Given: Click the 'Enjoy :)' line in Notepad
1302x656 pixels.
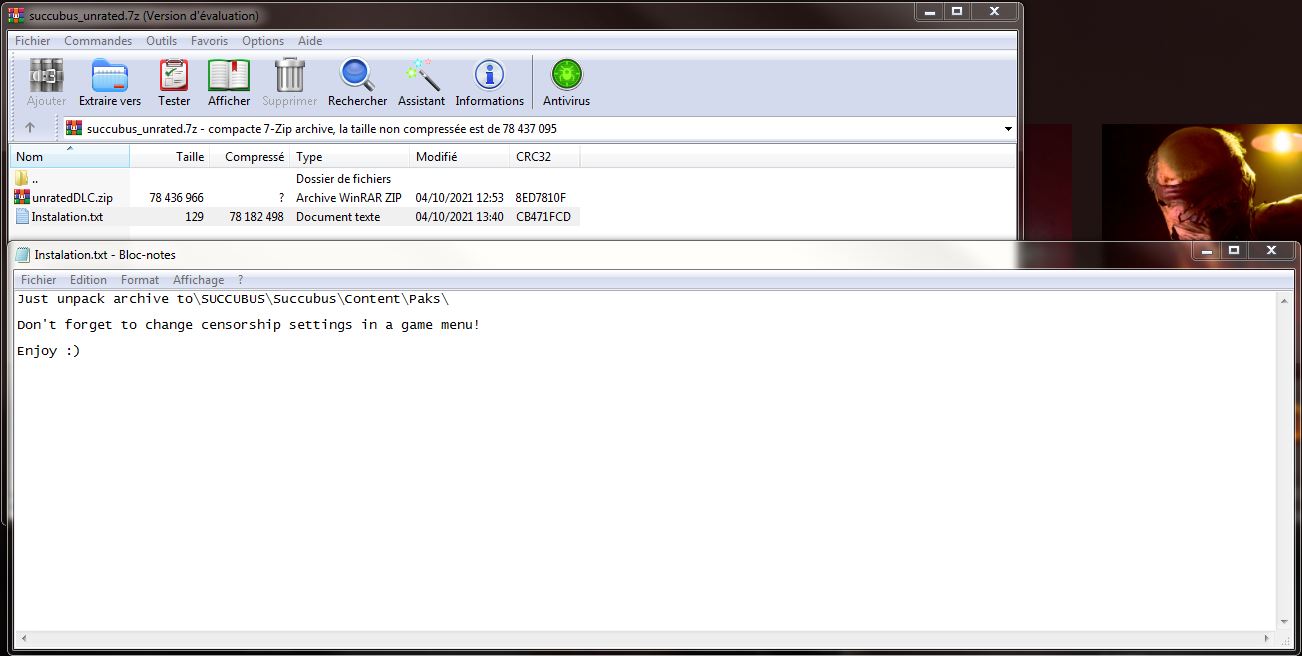Looking at the screenshot, I should (x=48, y=351).
